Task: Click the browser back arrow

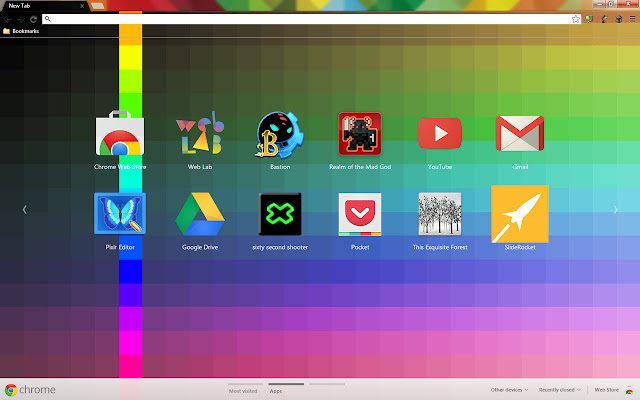Action: point(7,19)
